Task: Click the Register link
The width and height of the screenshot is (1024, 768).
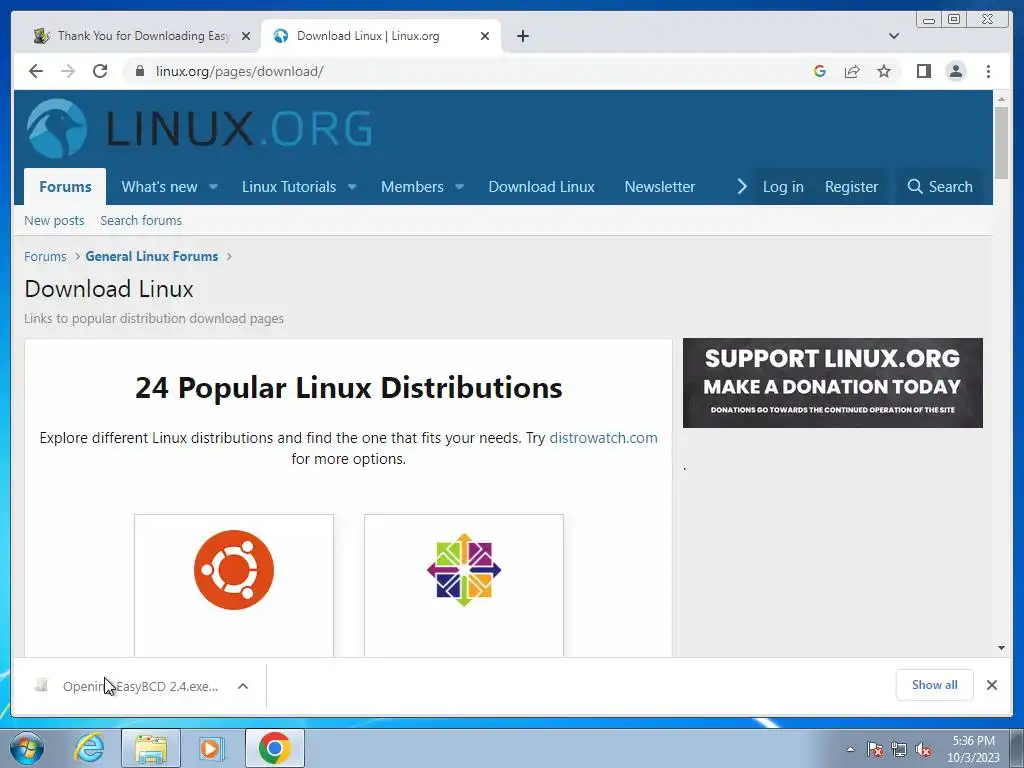Action: (851, 187)
